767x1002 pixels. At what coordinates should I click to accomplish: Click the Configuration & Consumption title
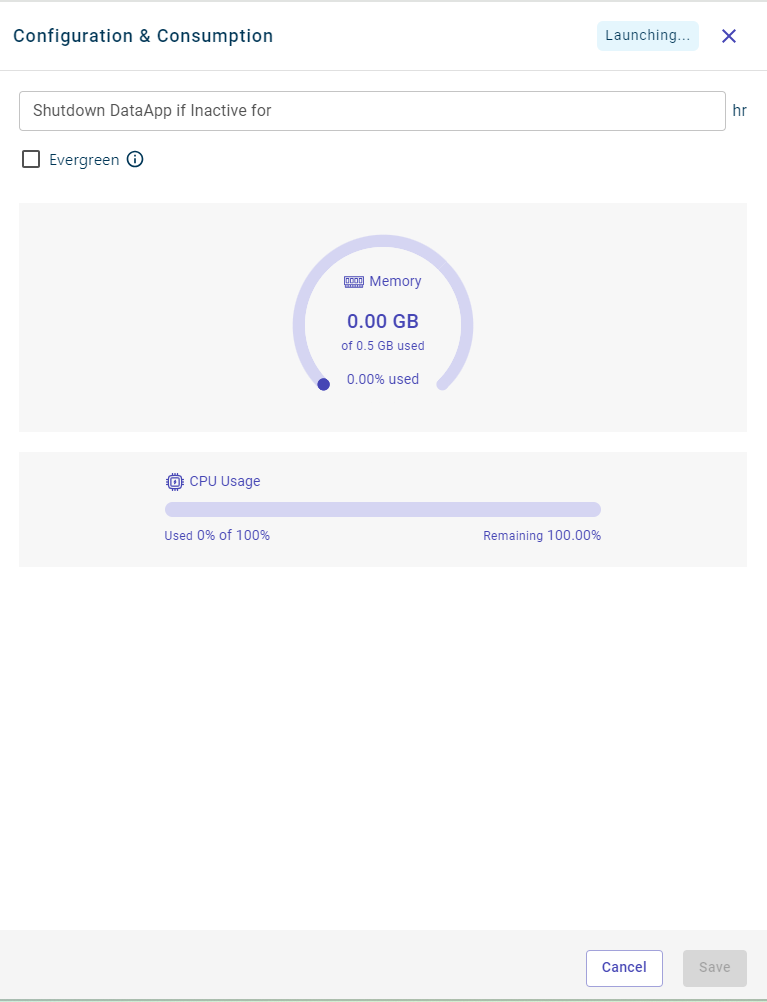[143, 36]
